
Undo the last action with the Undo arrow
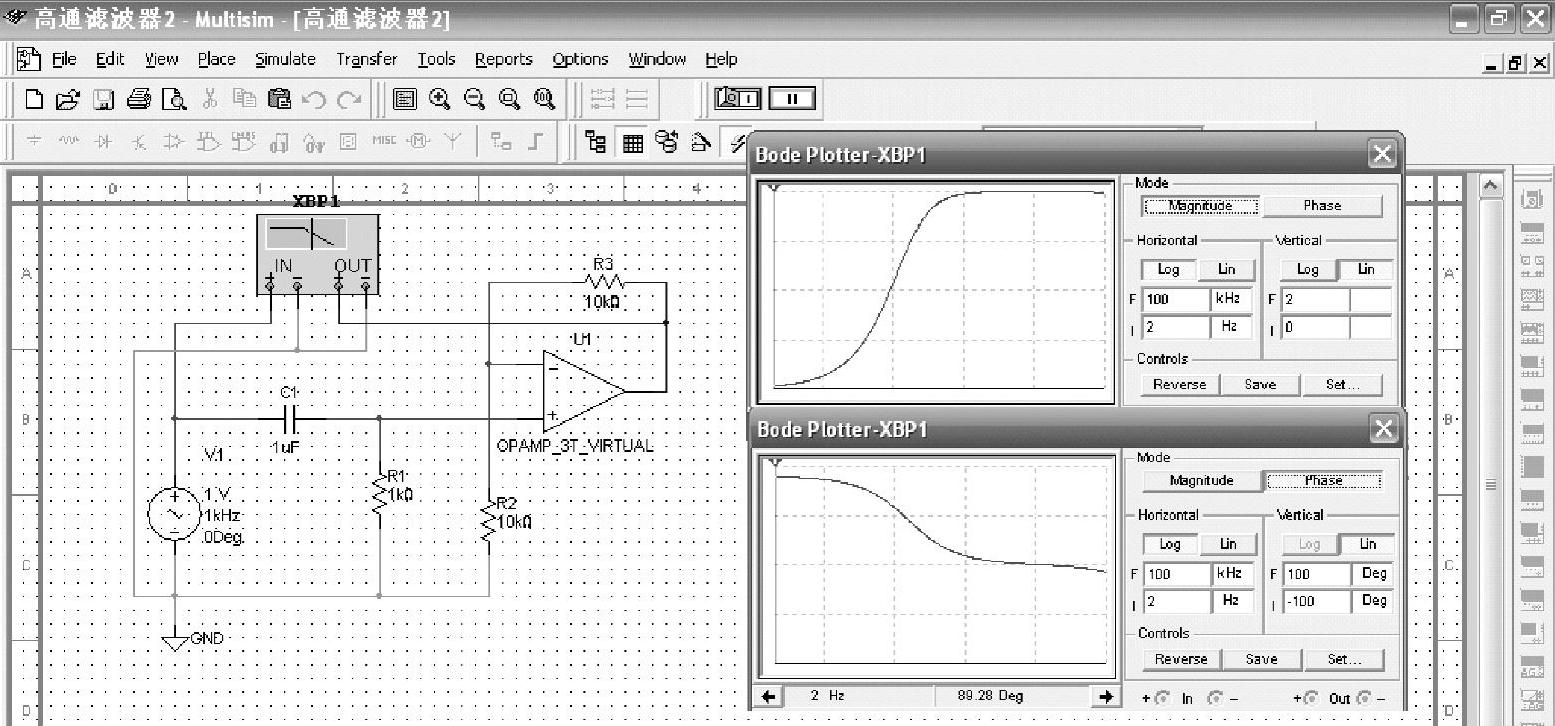(x=313, y=98)
